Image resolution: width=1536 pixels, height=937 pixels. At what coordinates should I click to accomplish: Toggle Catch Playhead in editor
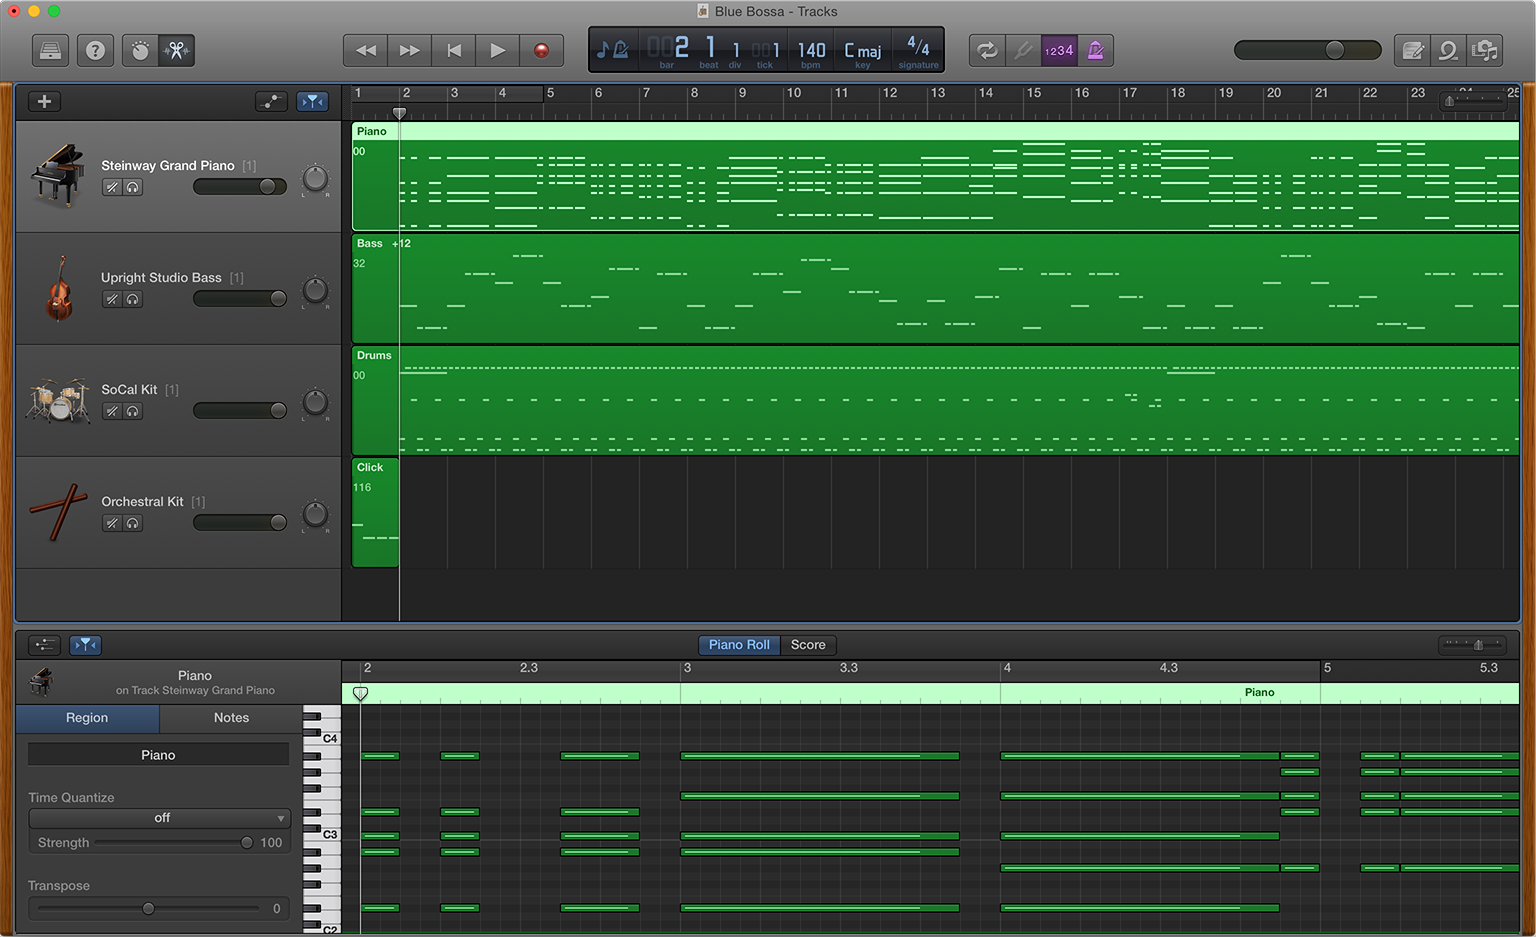pyautogui.click(x=86, y=645)
